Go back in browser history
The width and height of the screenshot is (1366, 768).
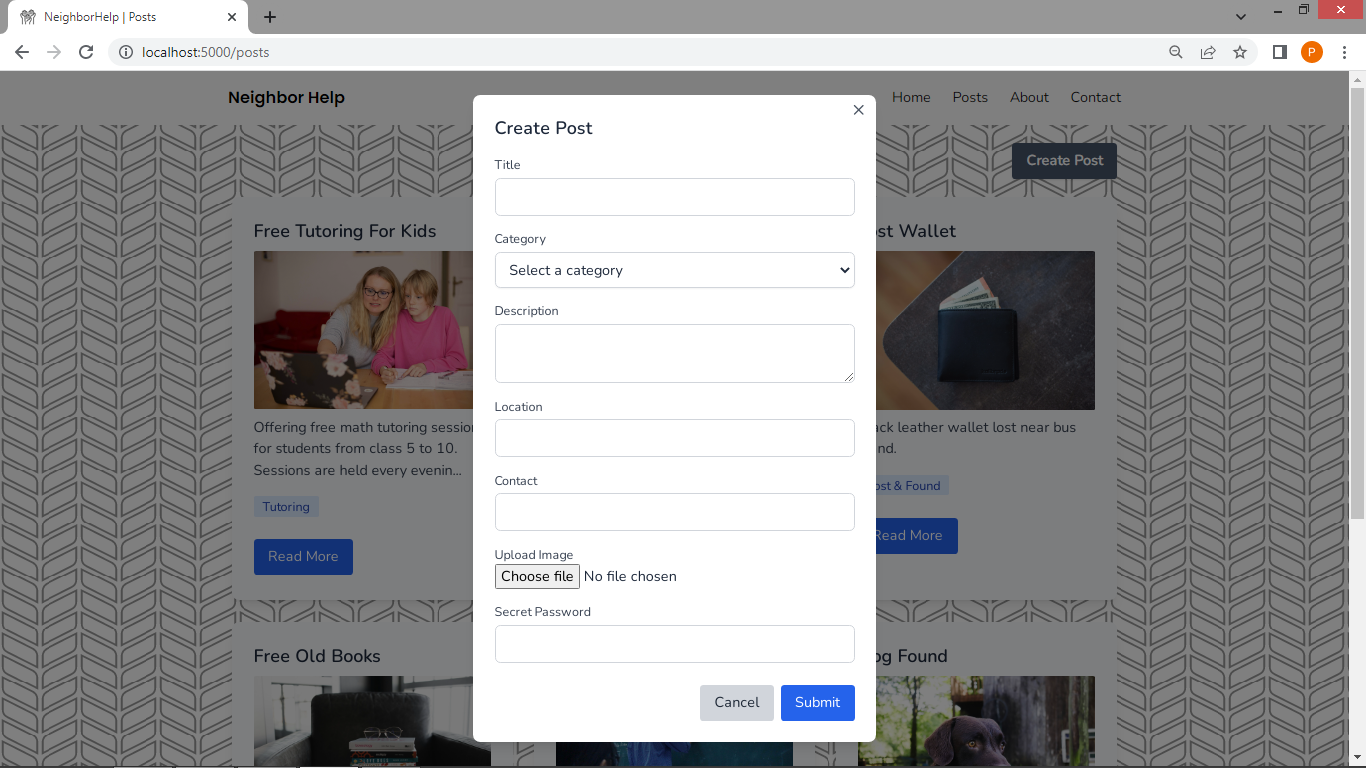tap(22, 52)
